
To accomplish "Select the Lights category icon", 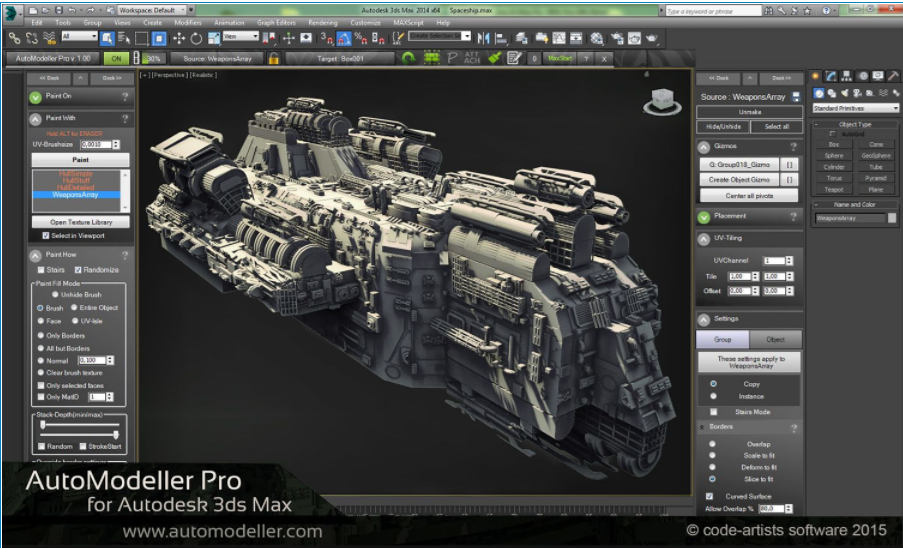I will pos(845,93).
